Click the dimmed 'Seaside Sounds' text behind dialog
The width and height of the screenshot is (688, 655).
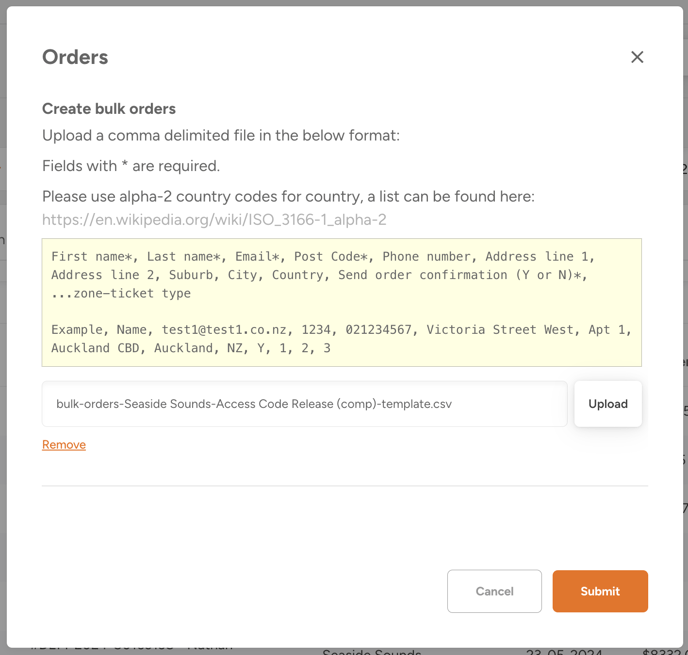(370, 651)
